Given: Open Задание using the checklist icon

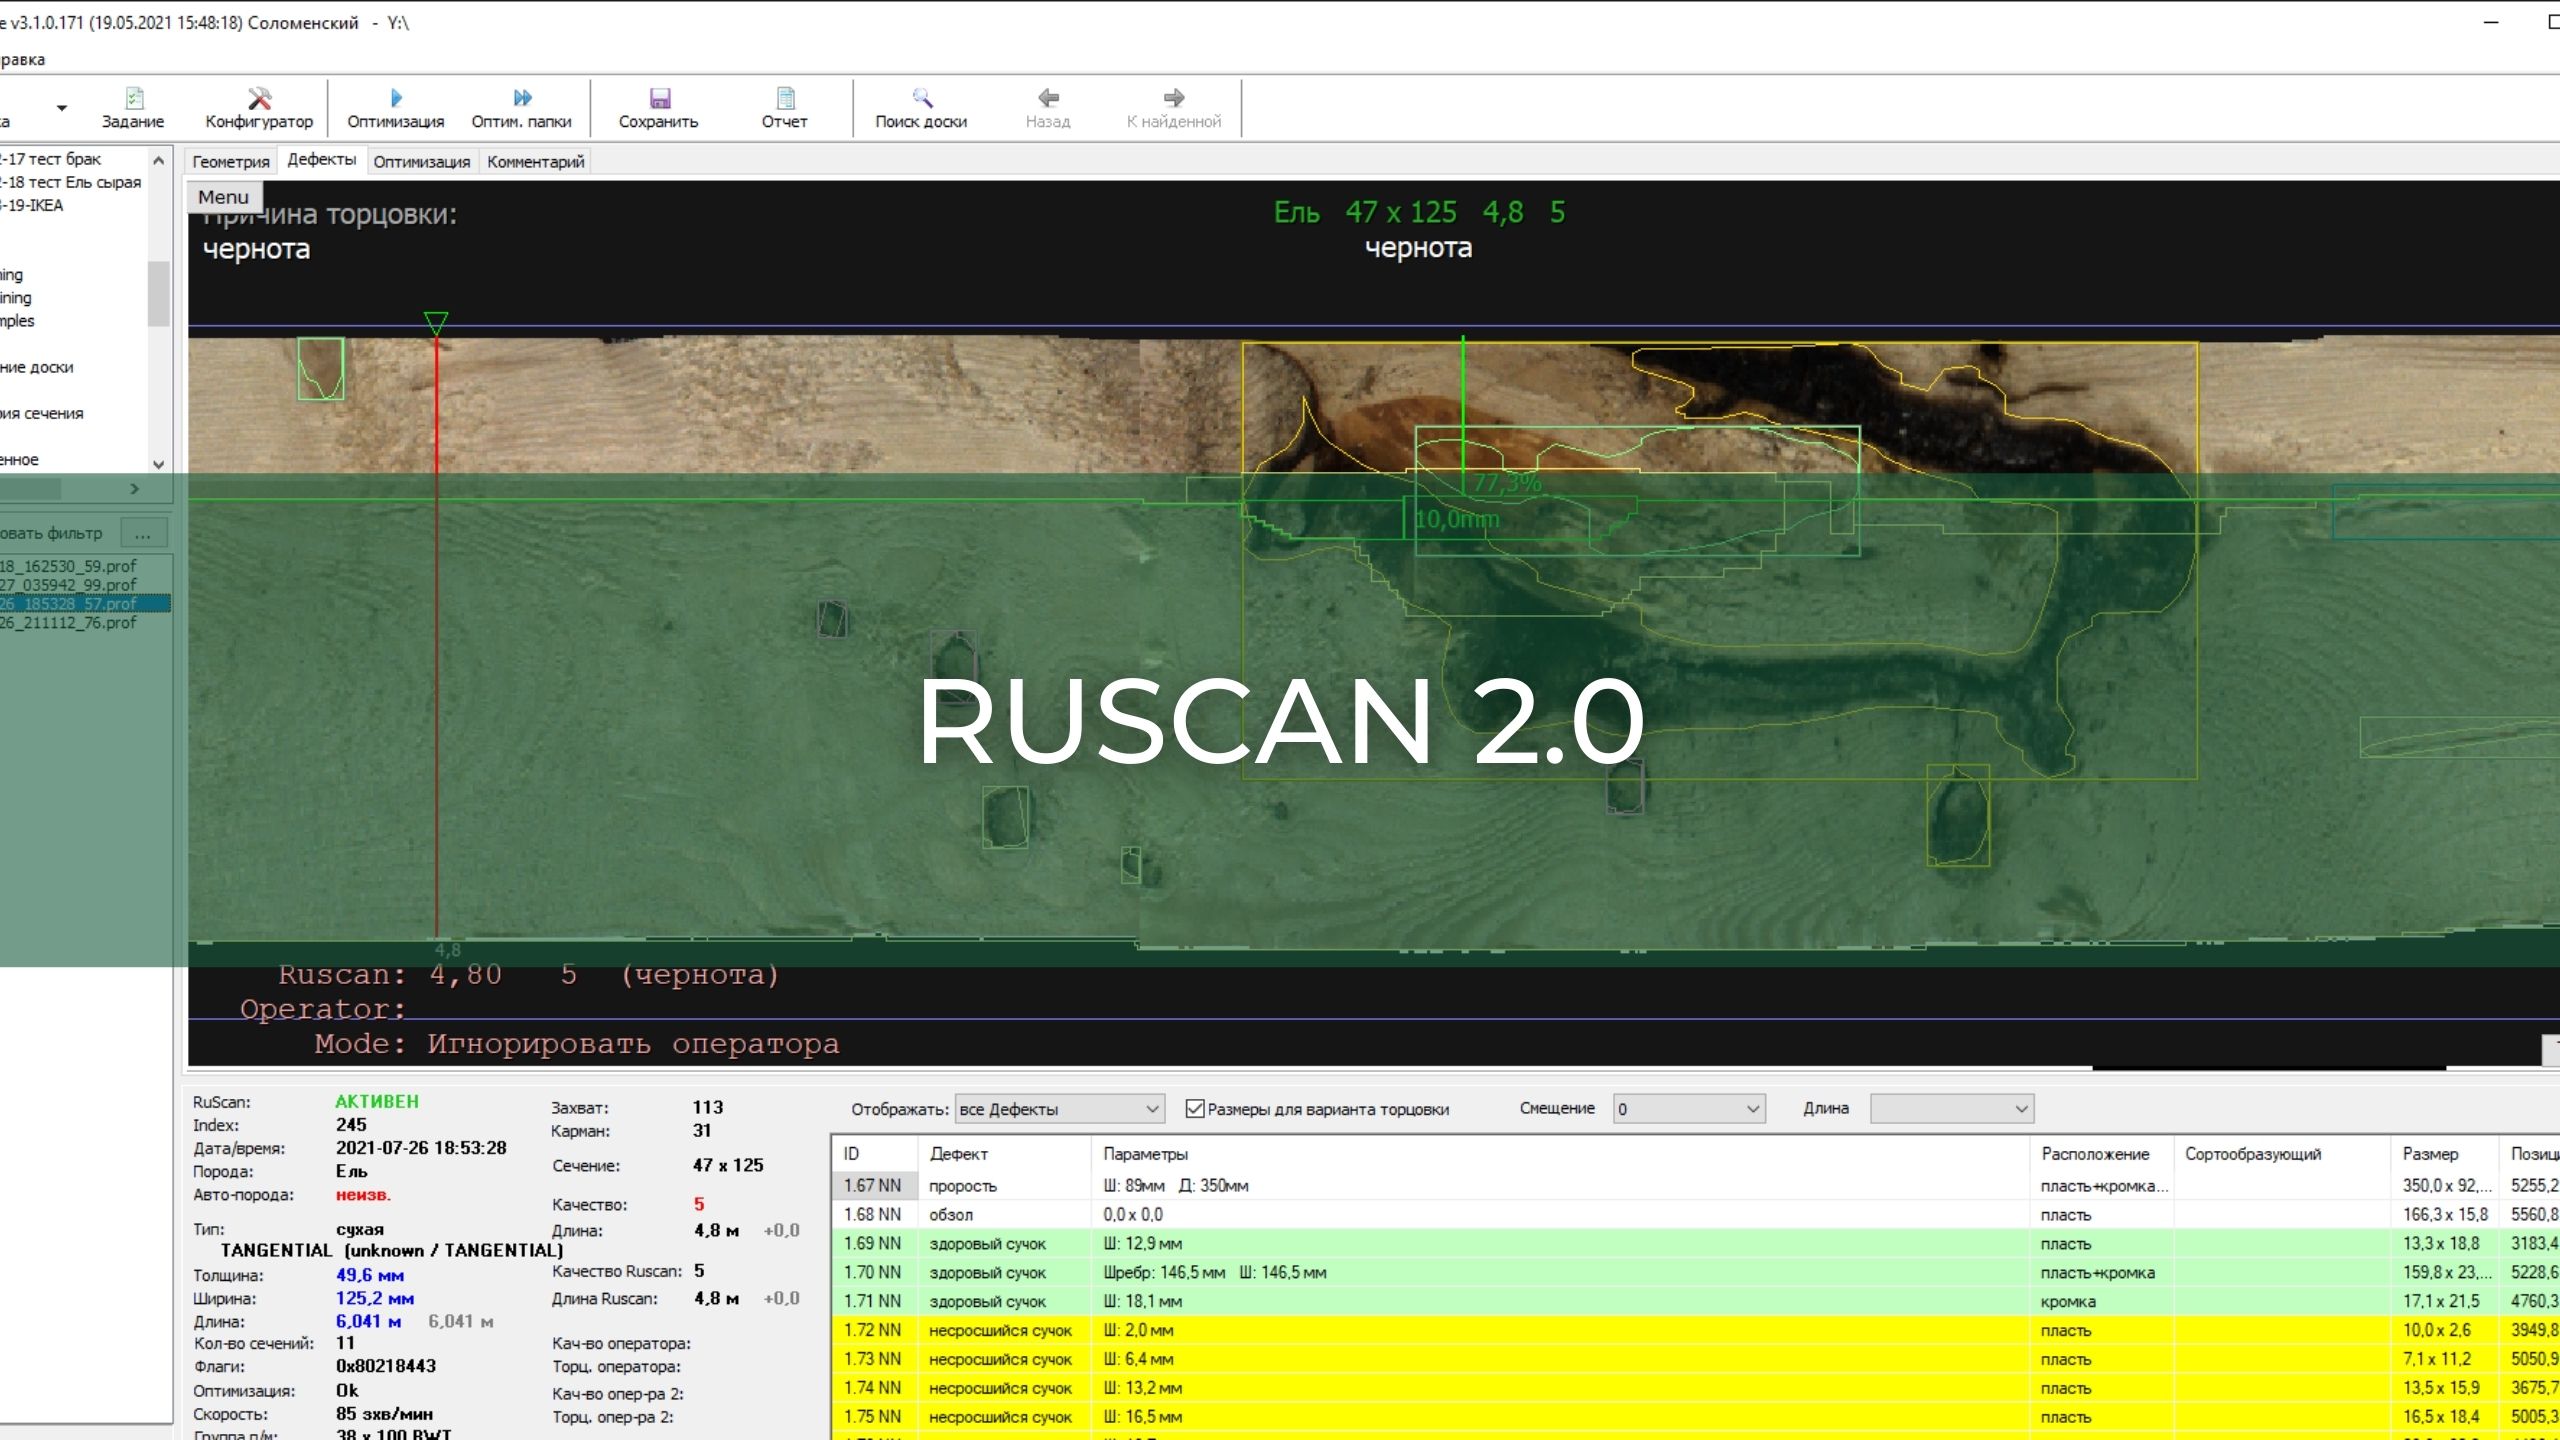Looking at the screenshot, I should pyautogui.click(x=133, y=107).
